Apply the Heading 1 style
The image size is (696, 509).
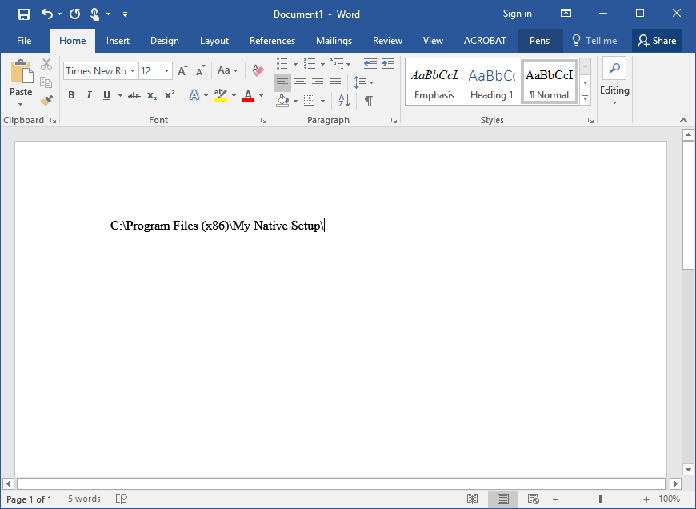(492, 83)
